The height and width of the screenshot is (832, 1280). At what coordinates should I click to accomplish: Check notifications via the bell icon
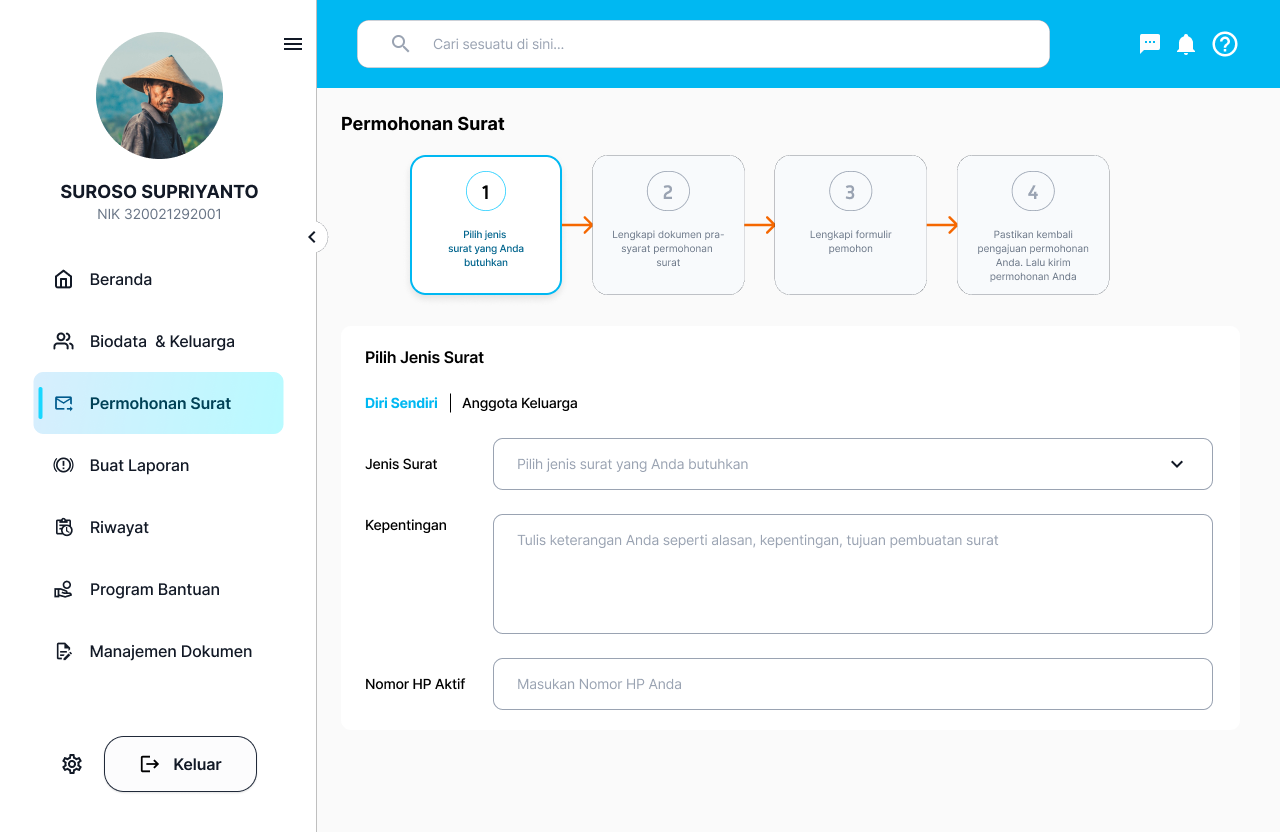pyautogui.click(x=1185, y=44)
